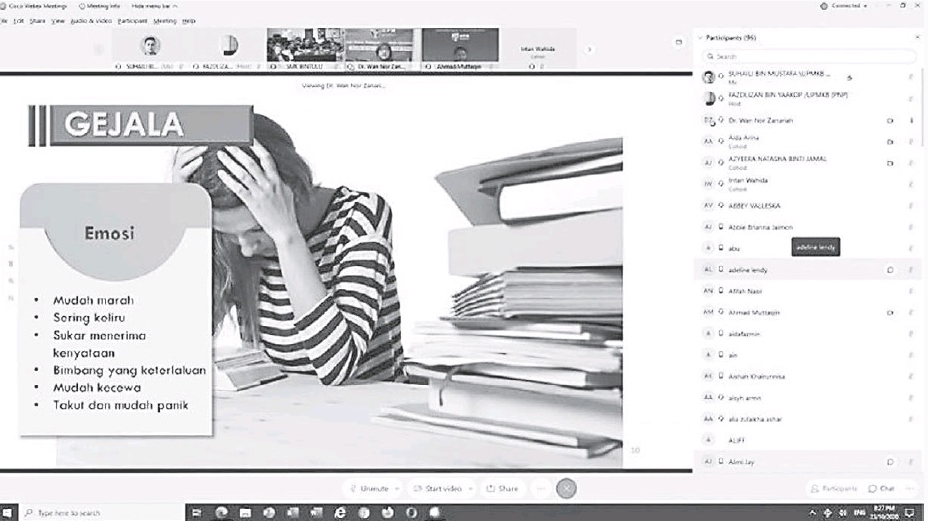Select aidafazmin participant

click(x=808, y=334)
